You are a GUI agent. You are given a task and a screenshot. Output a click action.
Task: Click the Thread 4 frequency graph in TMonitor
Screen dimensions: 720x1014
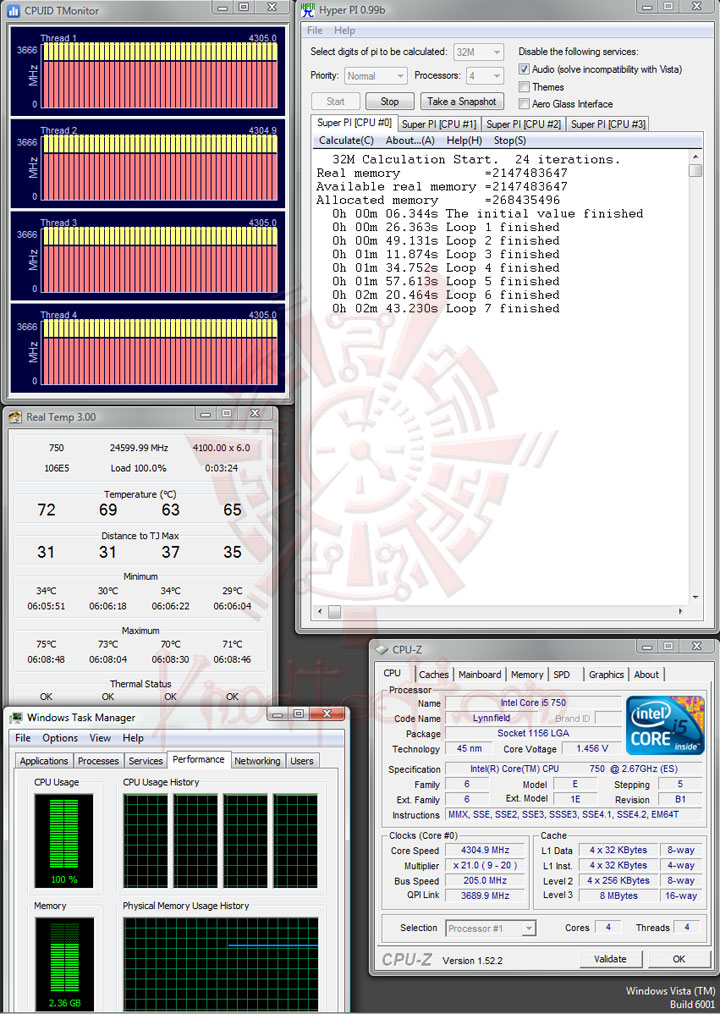[160, 352]
